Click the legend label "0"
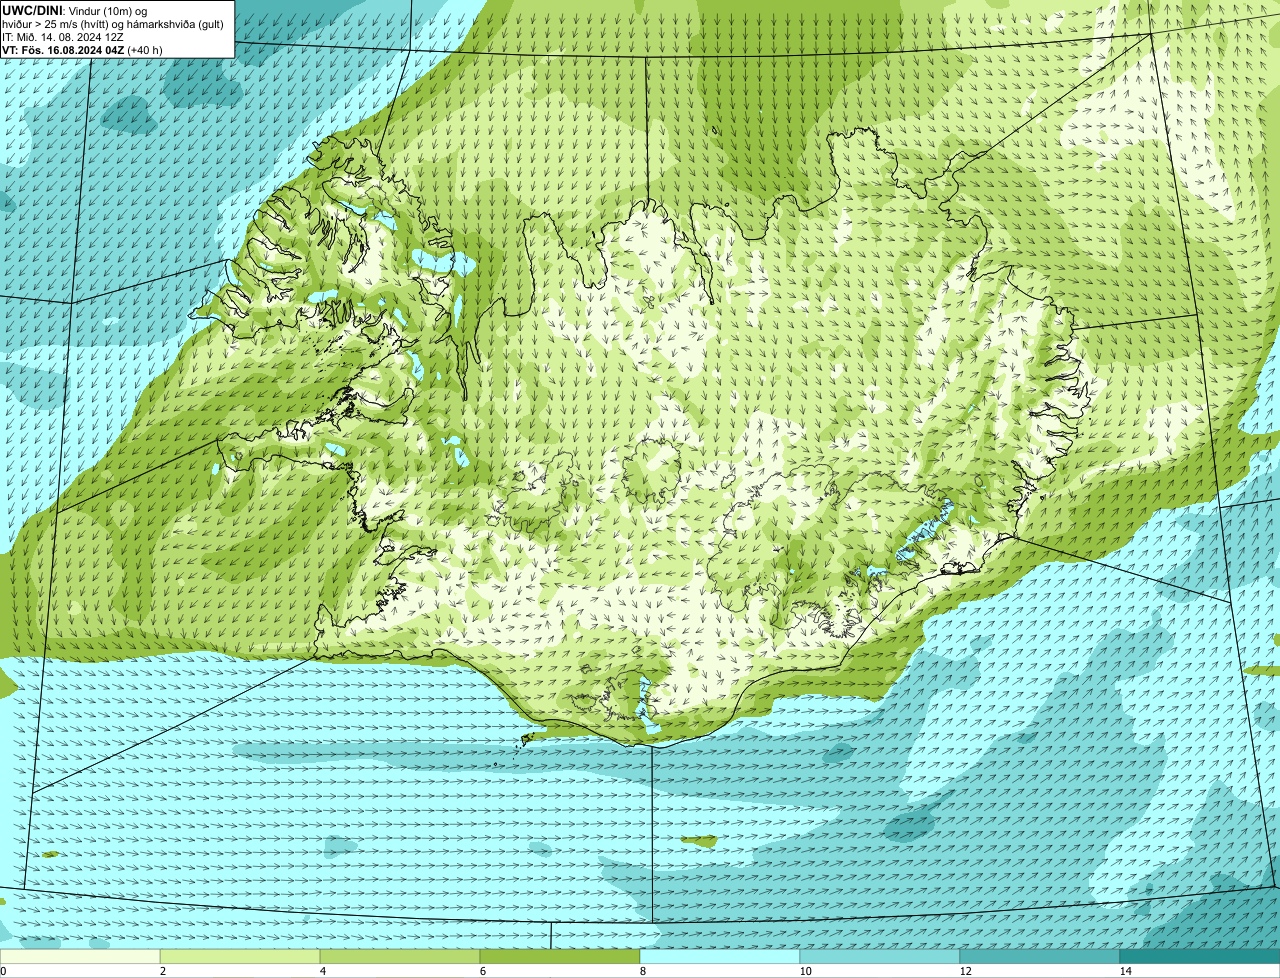Image resolution: width=1280 pixels, height=978 pixels. (x=3, y=971)
